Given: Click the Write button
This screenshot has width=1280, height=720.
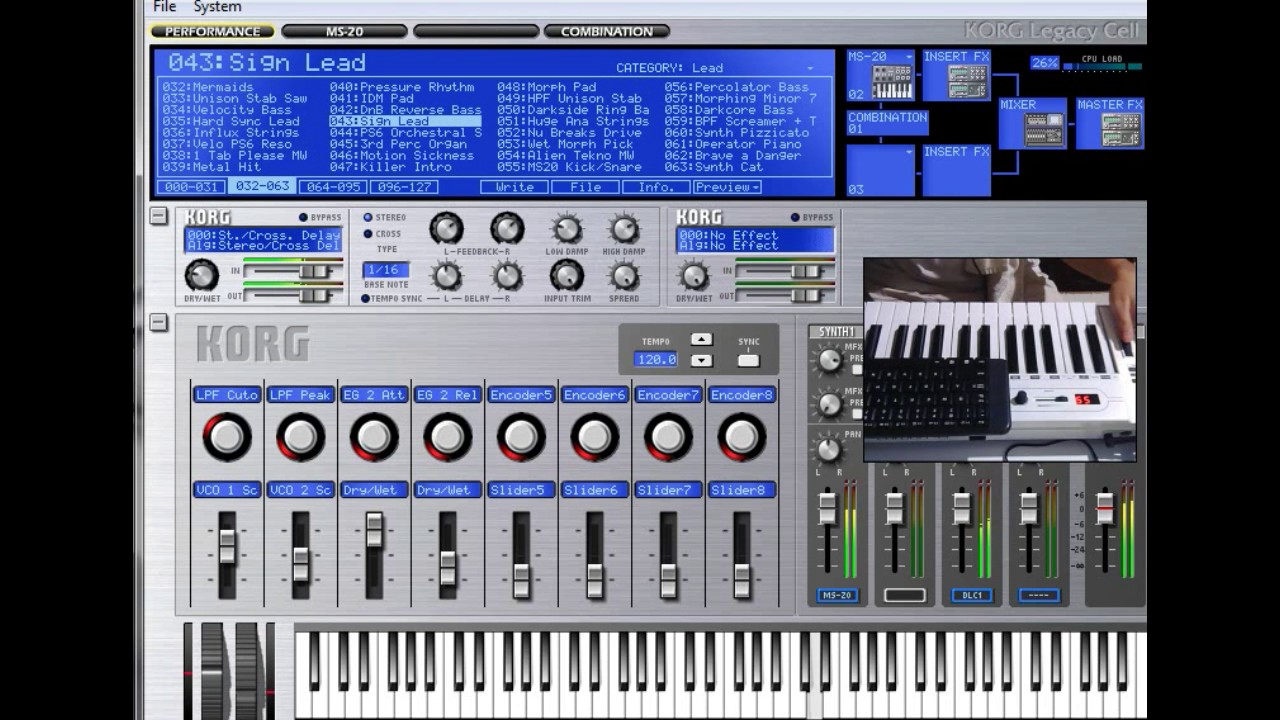Looking at the screenshot, I should coord(514,187).
